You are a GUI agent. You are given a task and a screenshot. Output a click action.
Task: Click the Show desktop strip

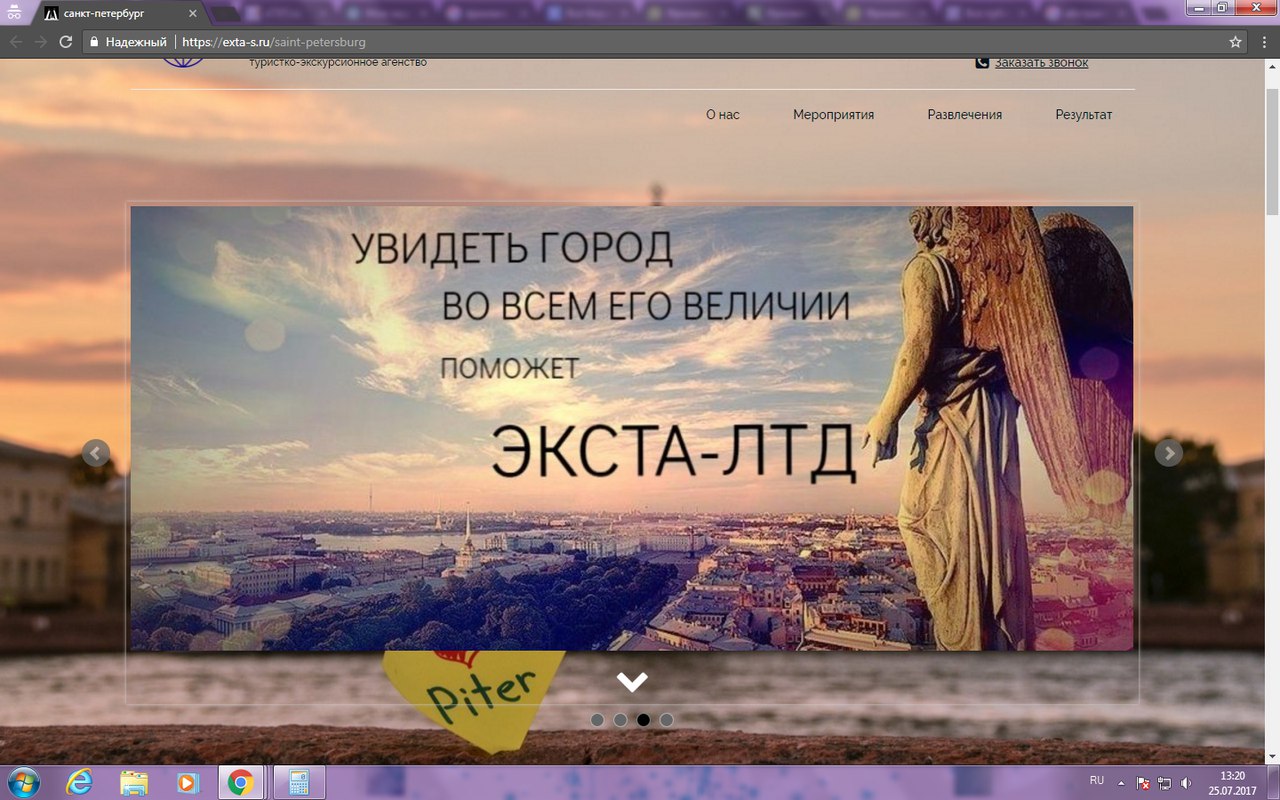pos(1273,783)
